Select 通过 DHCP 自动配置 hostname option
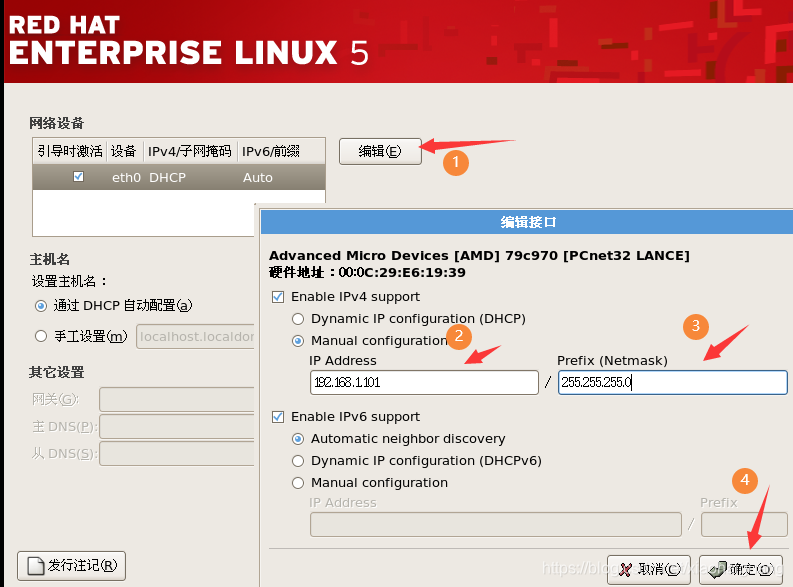Screen dimensions: 793x587 coord(41,306)
